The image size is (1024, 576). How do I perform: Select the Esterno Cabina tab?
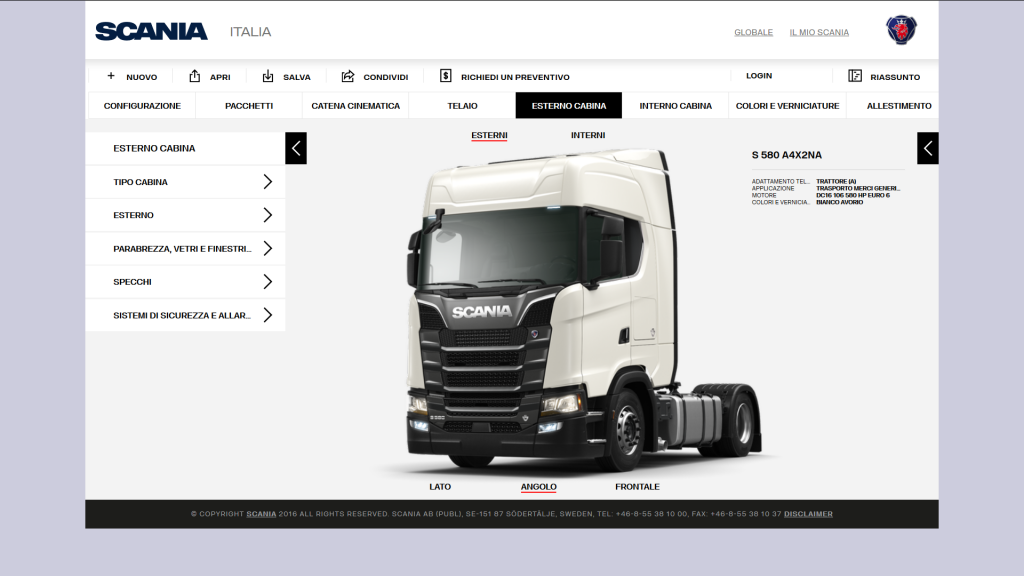point(569,106)
